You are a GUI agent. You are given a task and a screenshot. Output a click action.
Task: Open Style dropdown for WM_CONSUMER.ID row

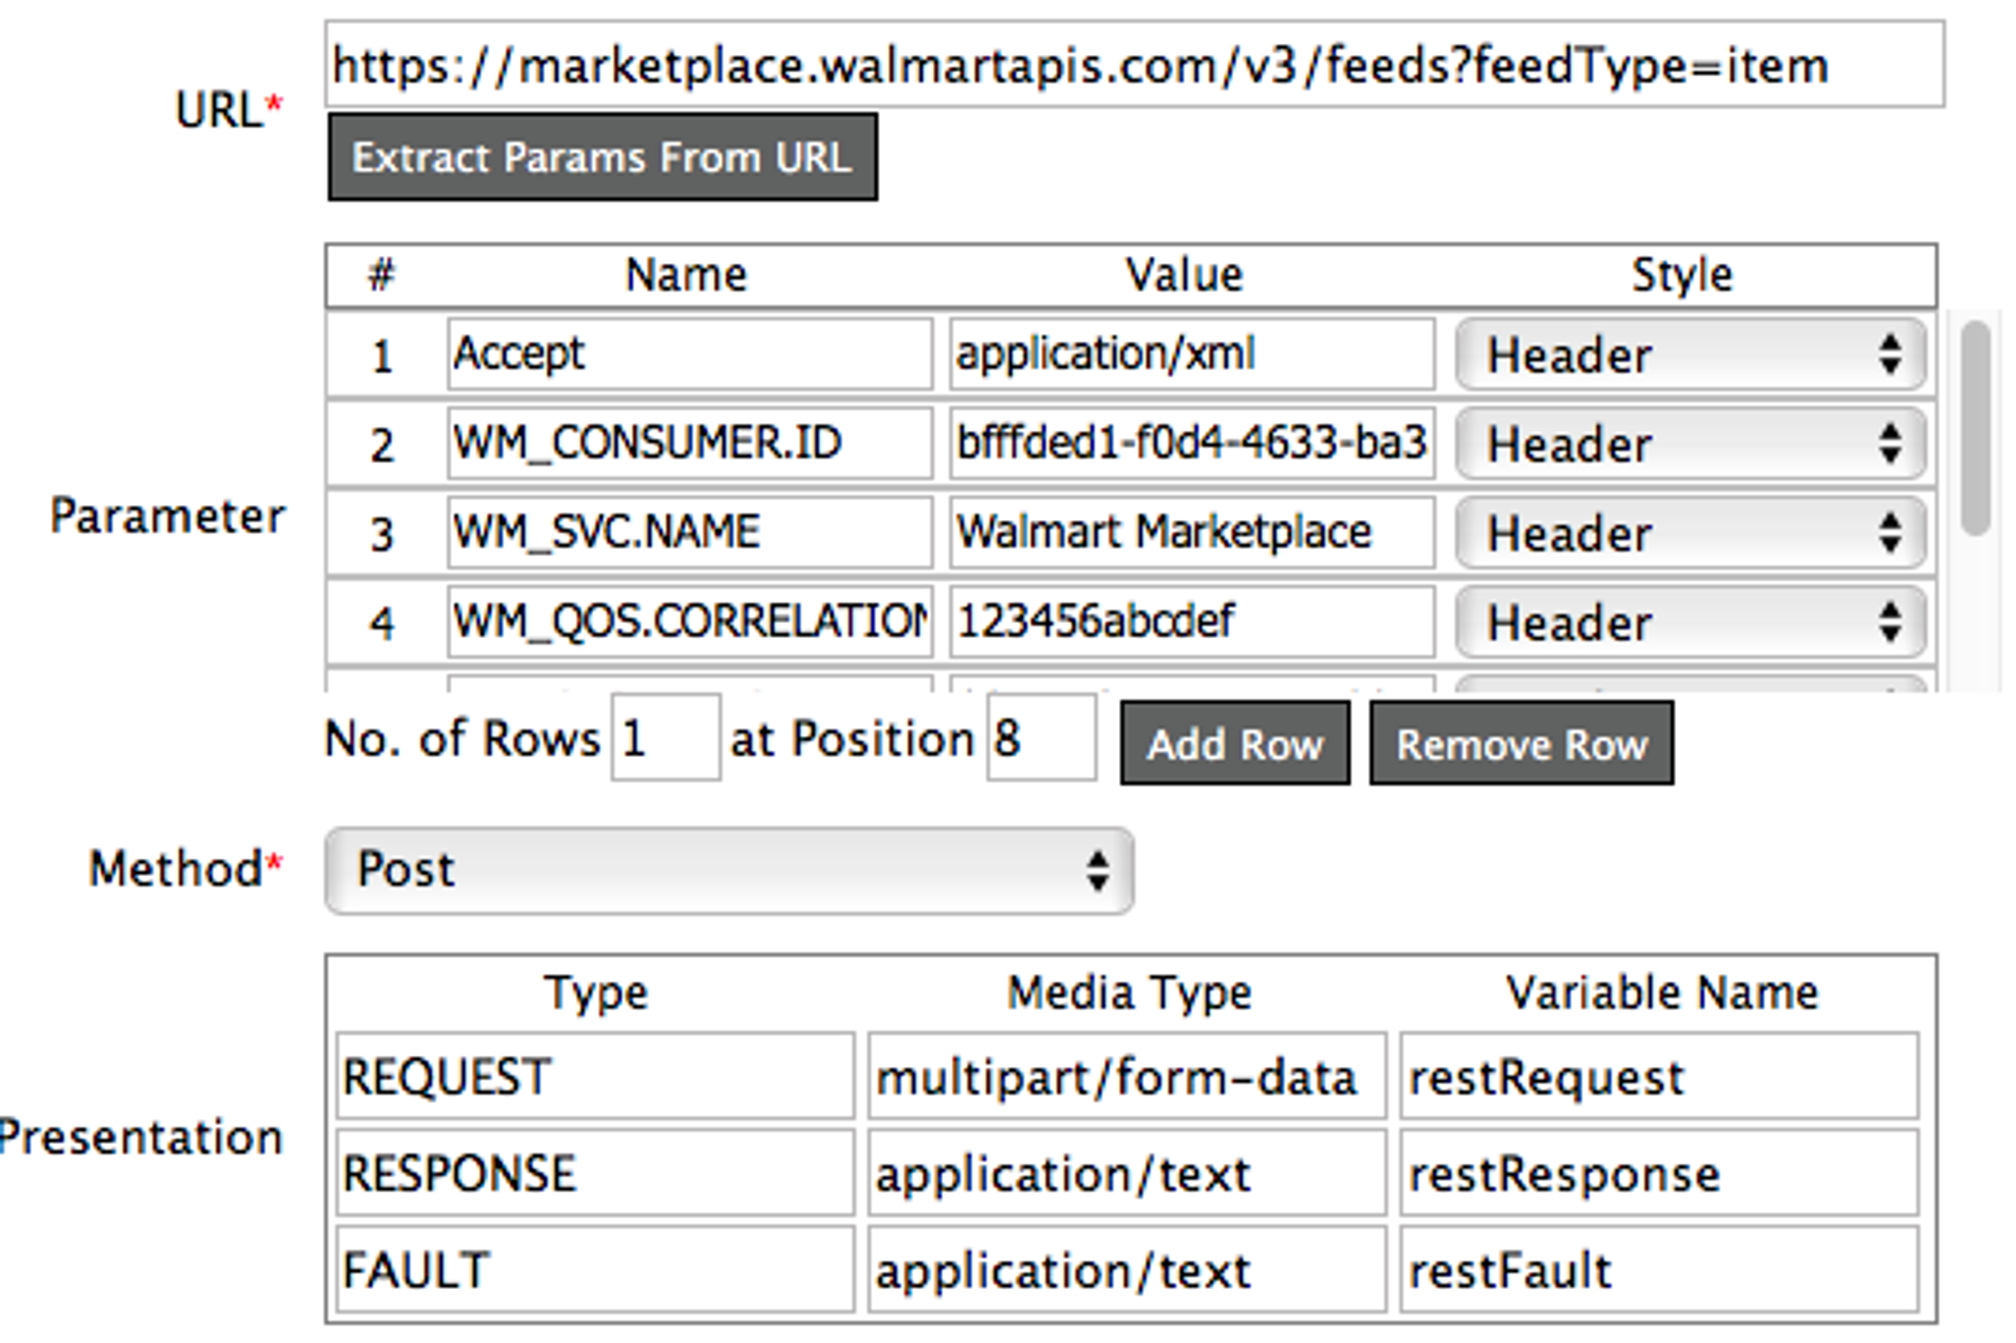(1689, 444)
